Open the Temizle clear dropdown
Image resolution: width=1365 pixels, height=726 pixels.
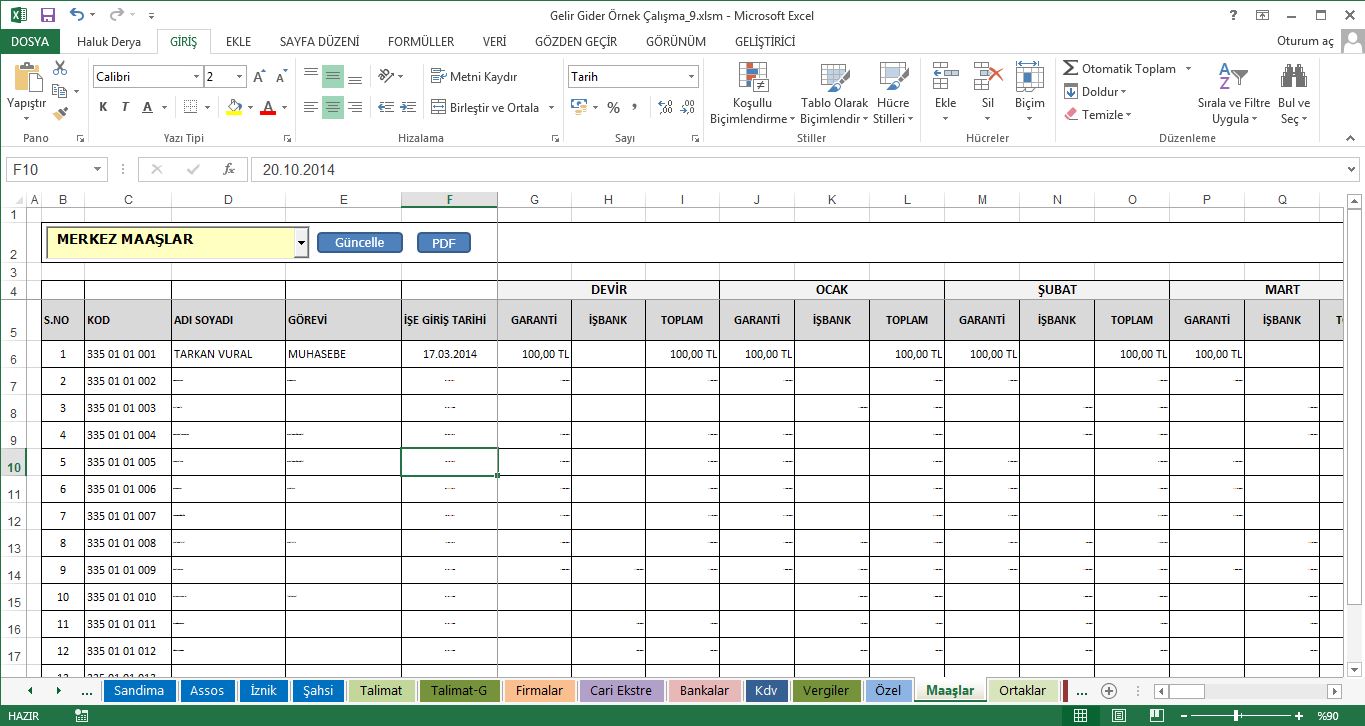click(x=1097, y=114)
